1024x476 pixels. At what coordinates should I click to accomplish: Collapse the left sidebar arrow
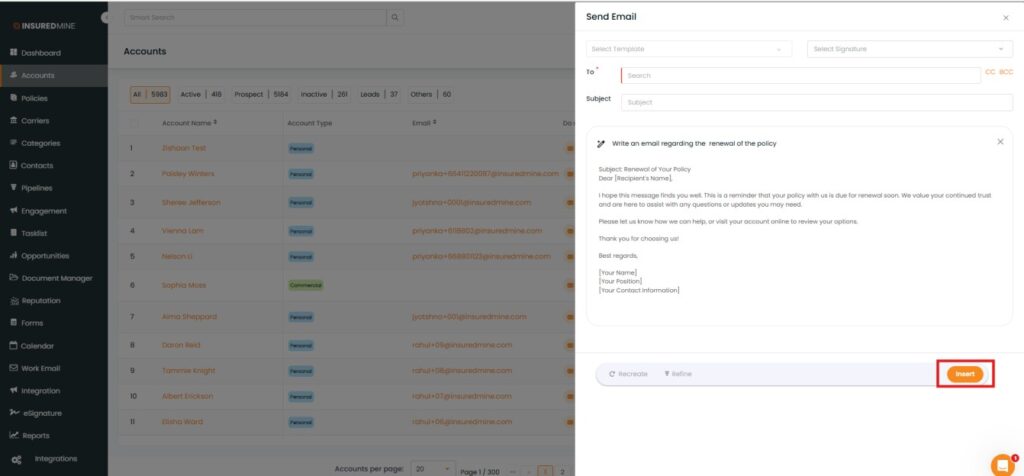pyautogui.click(x=106, y=18)
